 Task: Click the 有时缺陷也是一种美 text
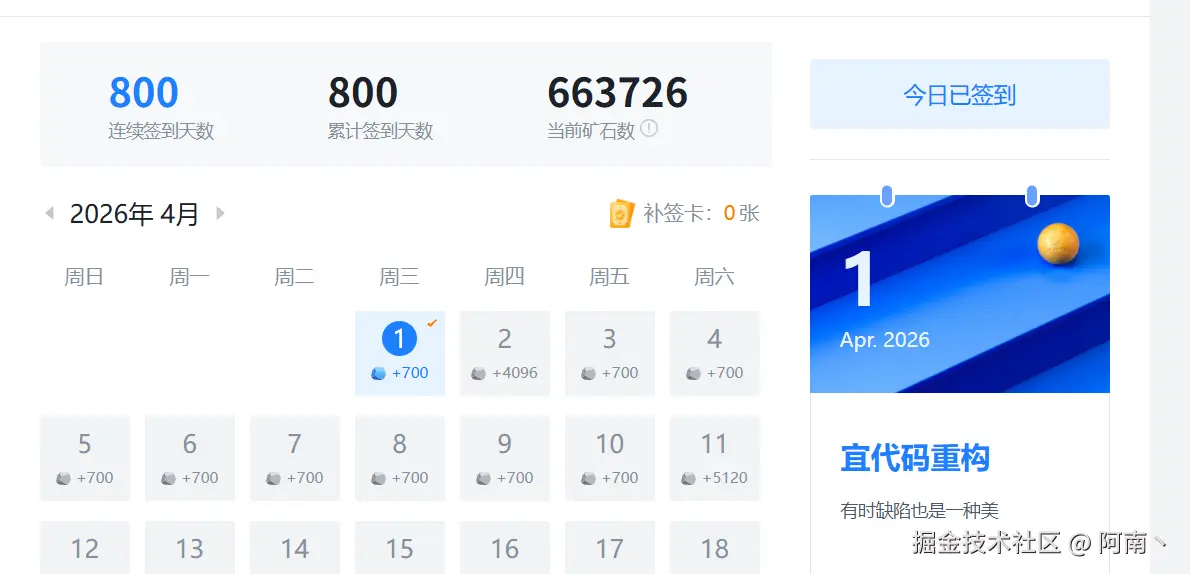(x=919, y=510)
